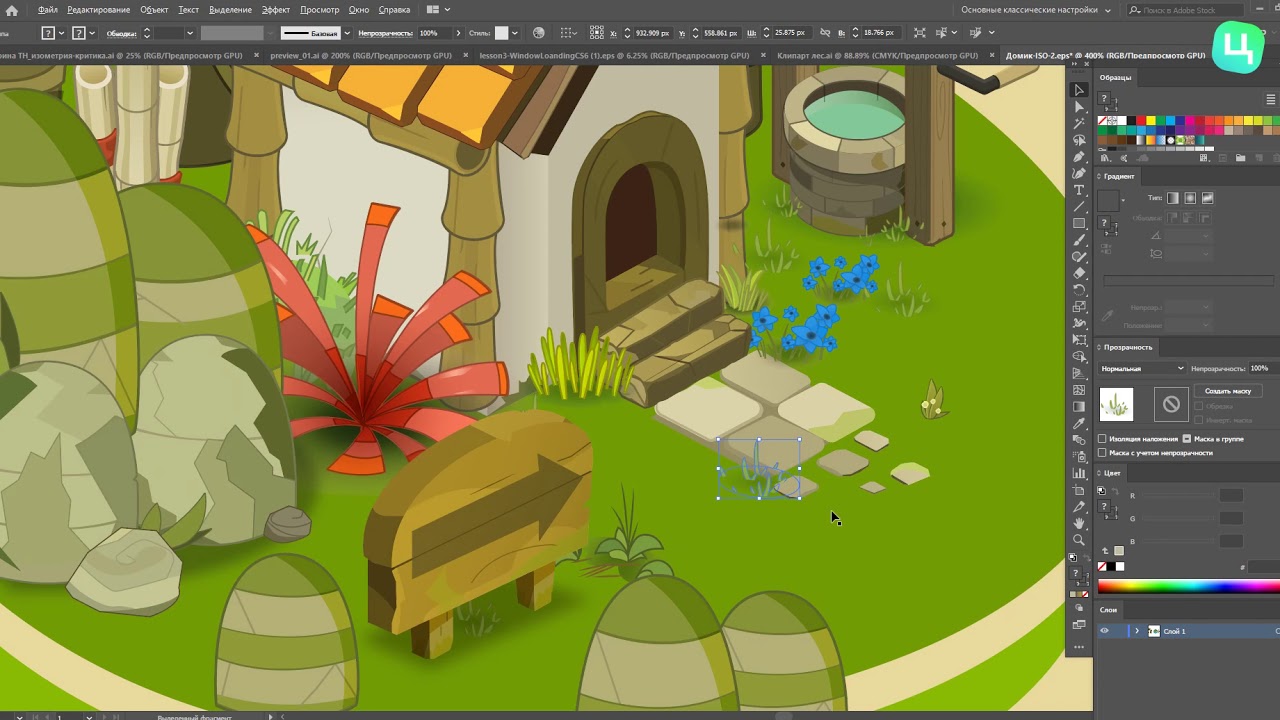Toggle the Маска в группе checkbox
The width and height of the screenshot is (1280, 720).
(x=1187, y=439)
